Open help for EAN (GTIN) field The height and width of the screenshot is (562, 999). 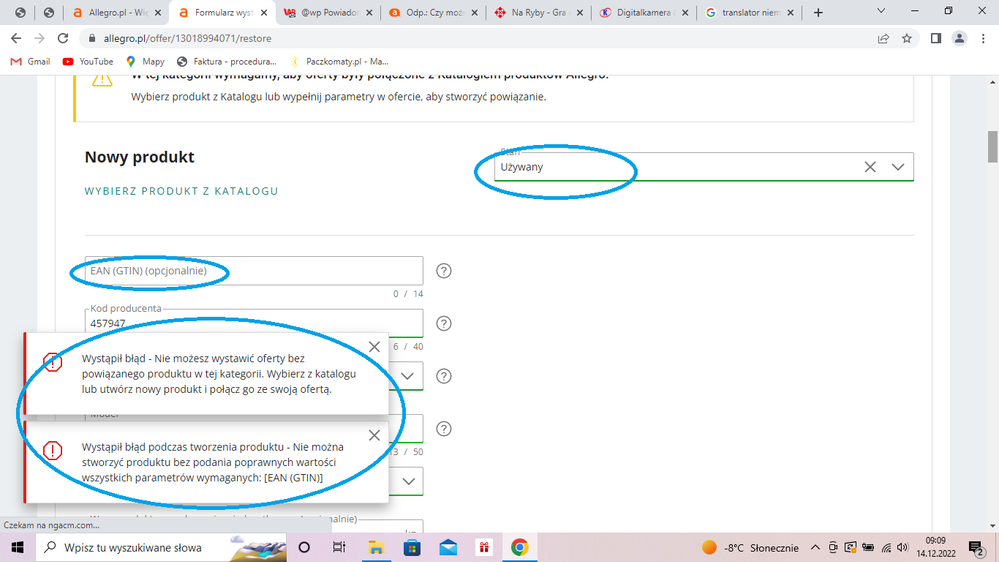click(x=443, y=271)
